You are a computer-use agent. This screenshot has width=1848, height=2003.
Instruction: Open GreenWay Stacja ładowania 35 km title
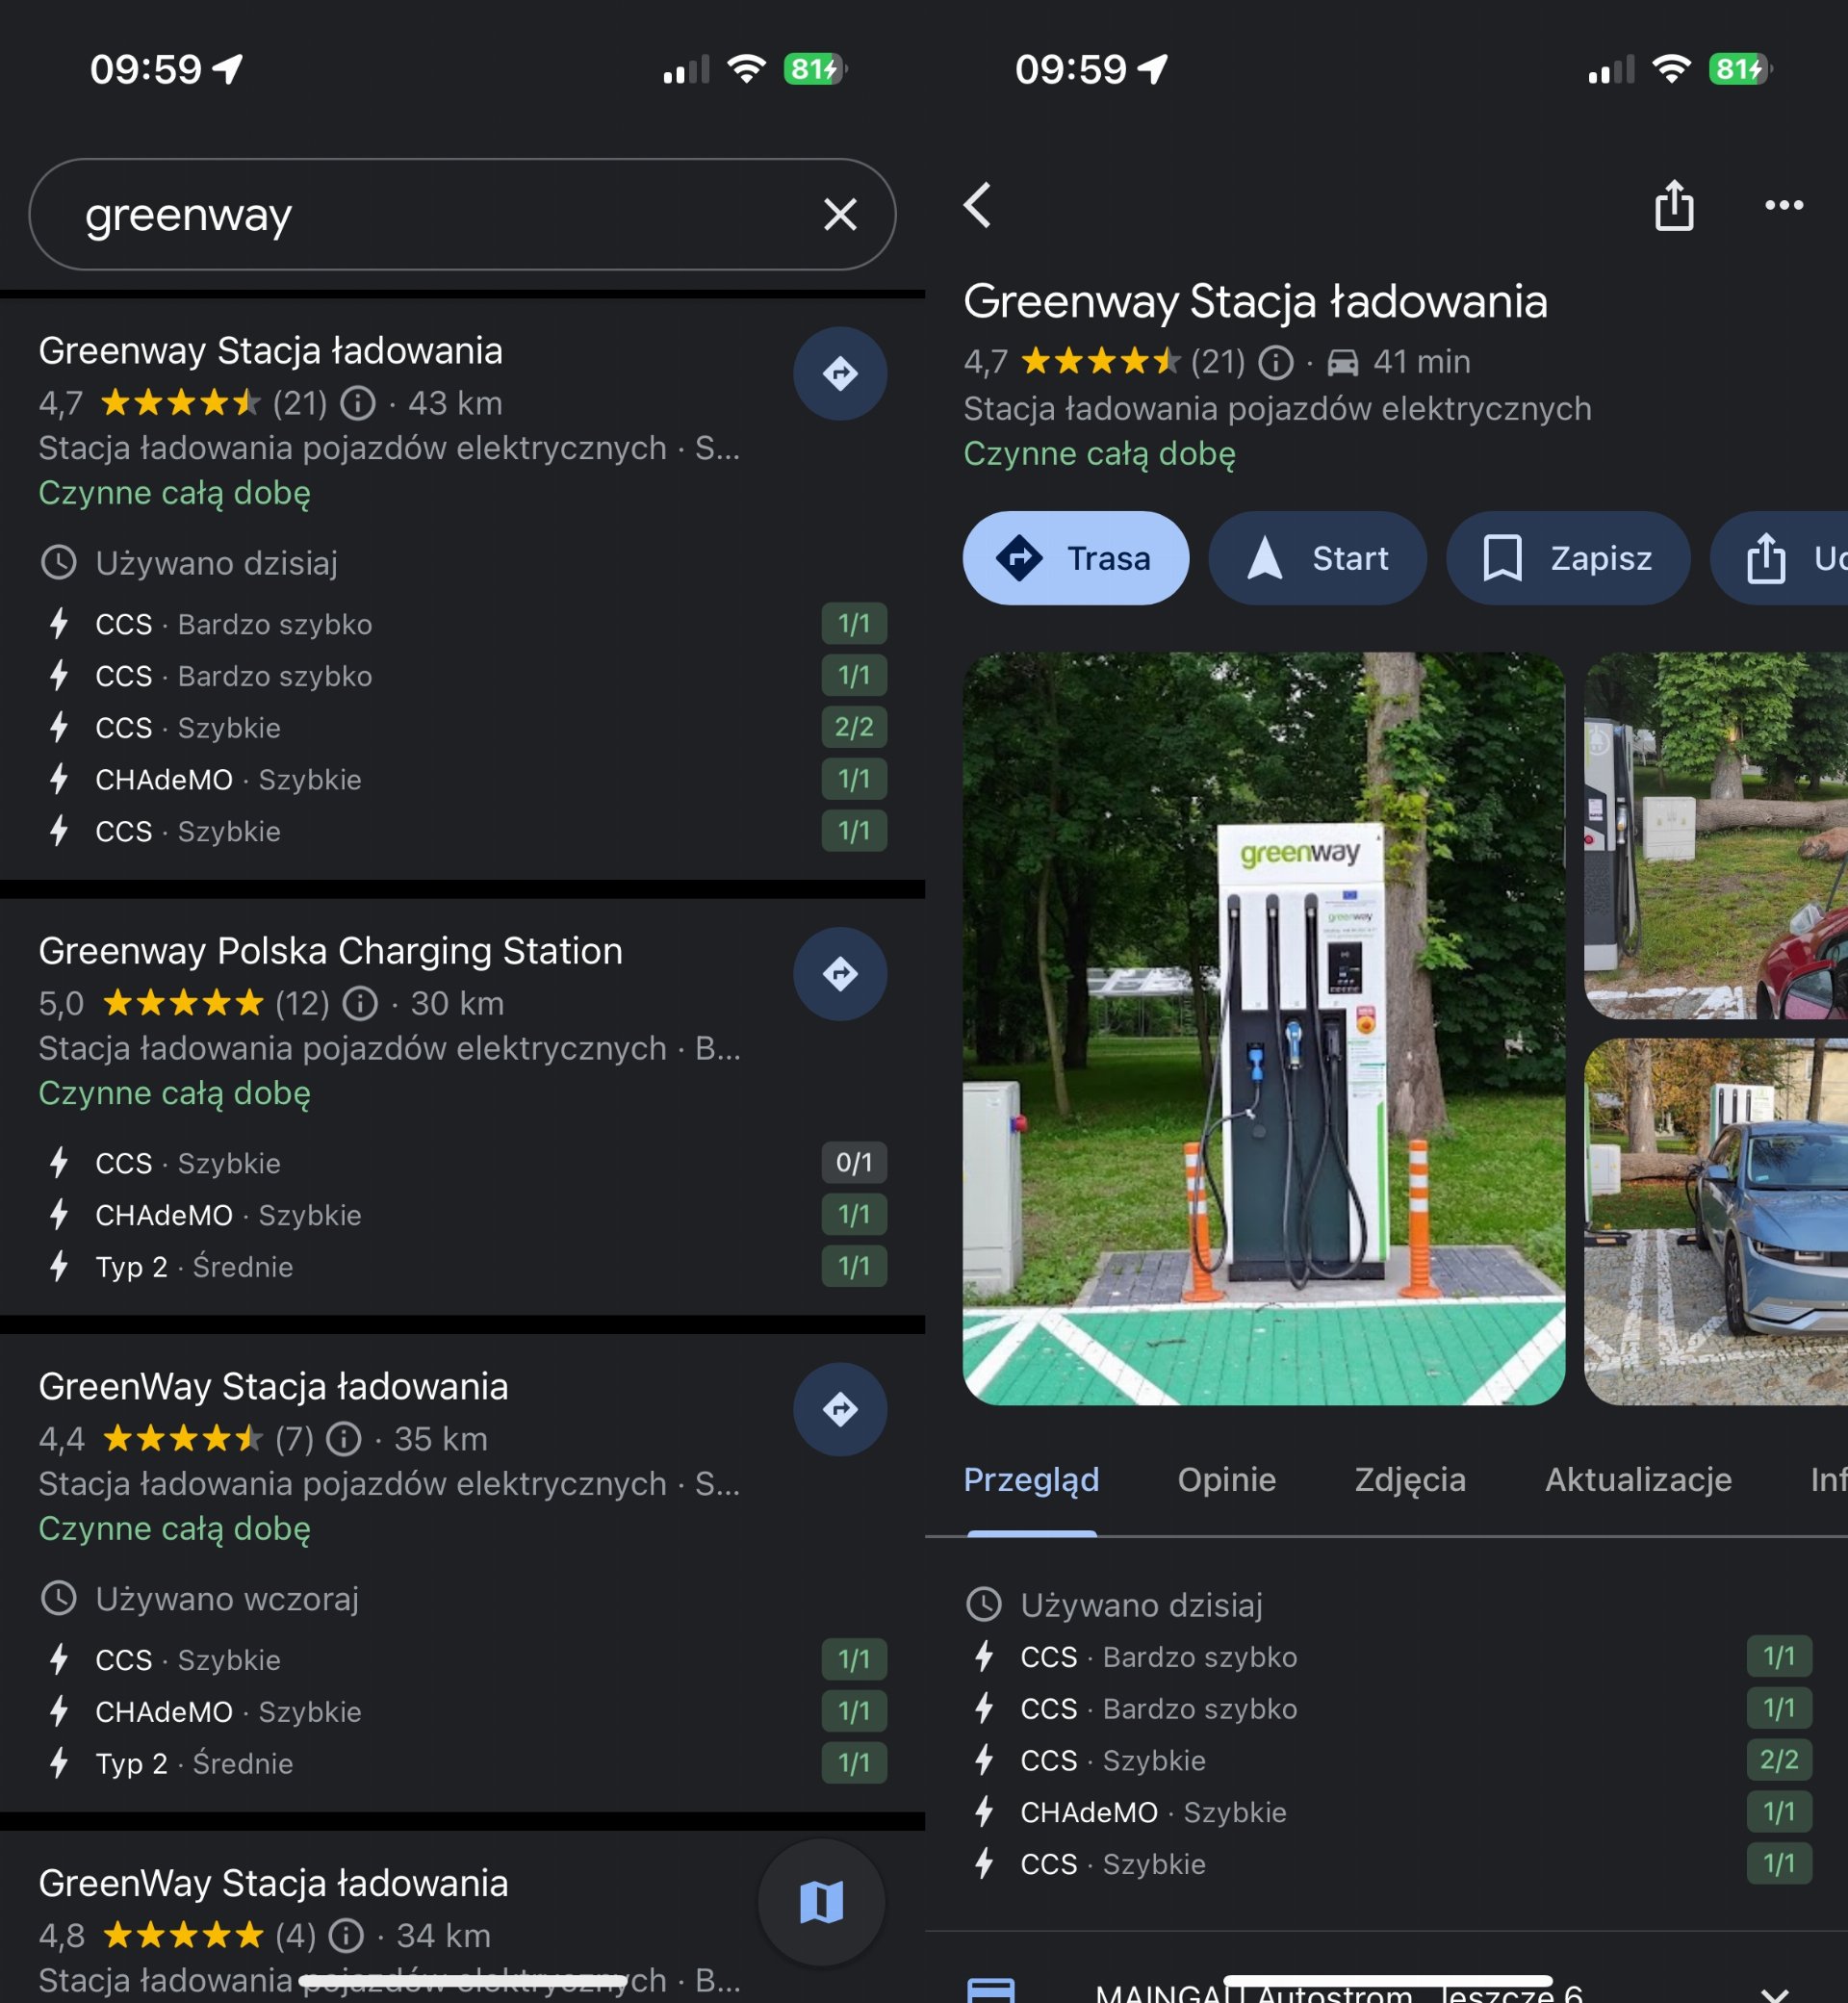coord(273,1387)
